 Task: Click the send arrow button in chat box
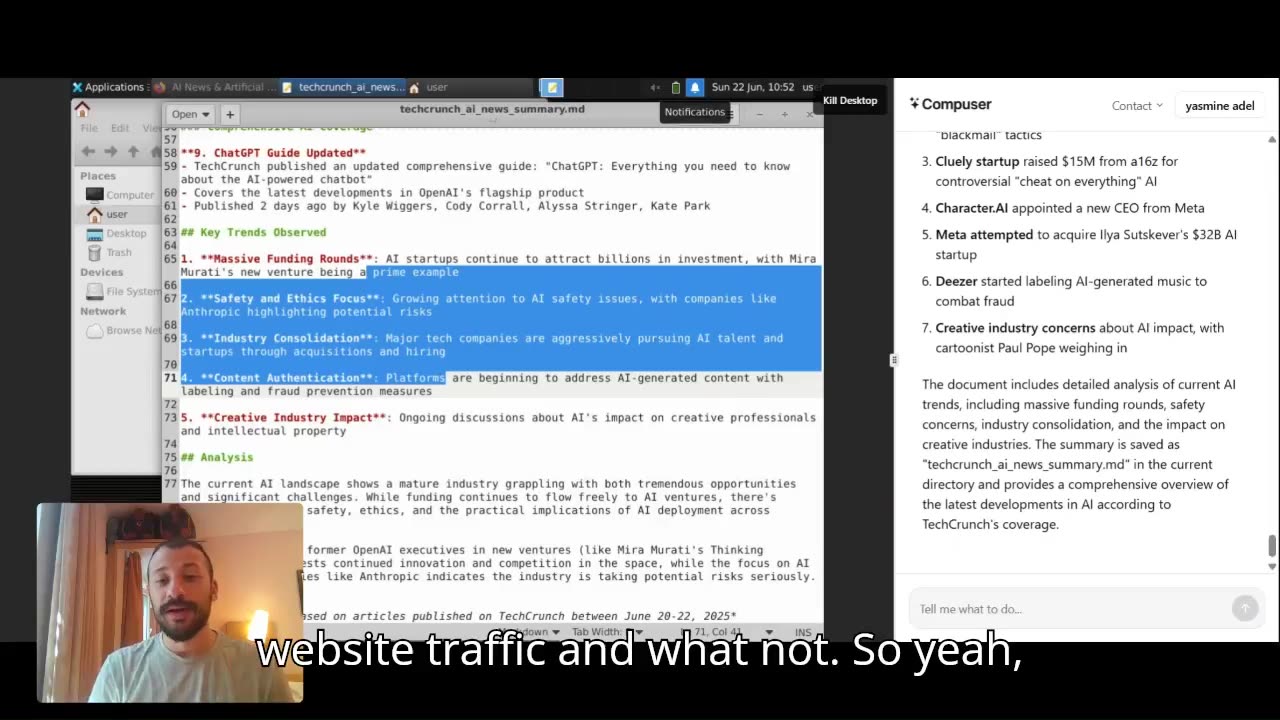click(1244, 608)
